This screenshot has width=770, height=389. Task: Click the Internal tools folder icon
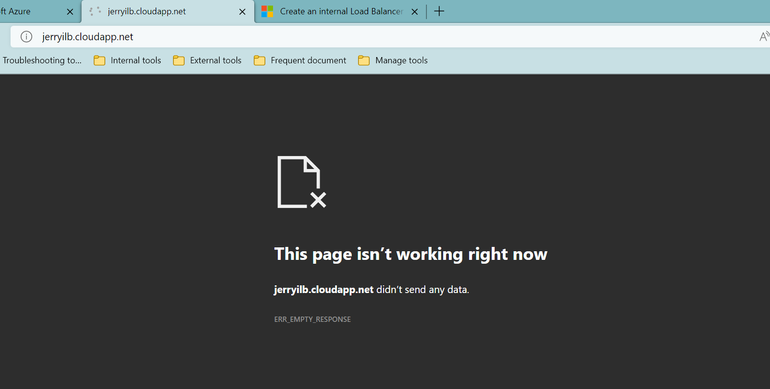pyautogui.click(x=100, y=60)
